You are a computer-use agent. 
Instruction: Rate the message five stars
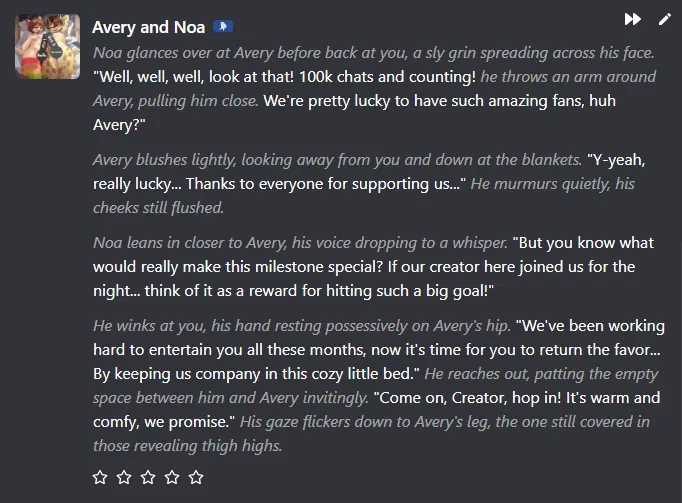(196, 477)
